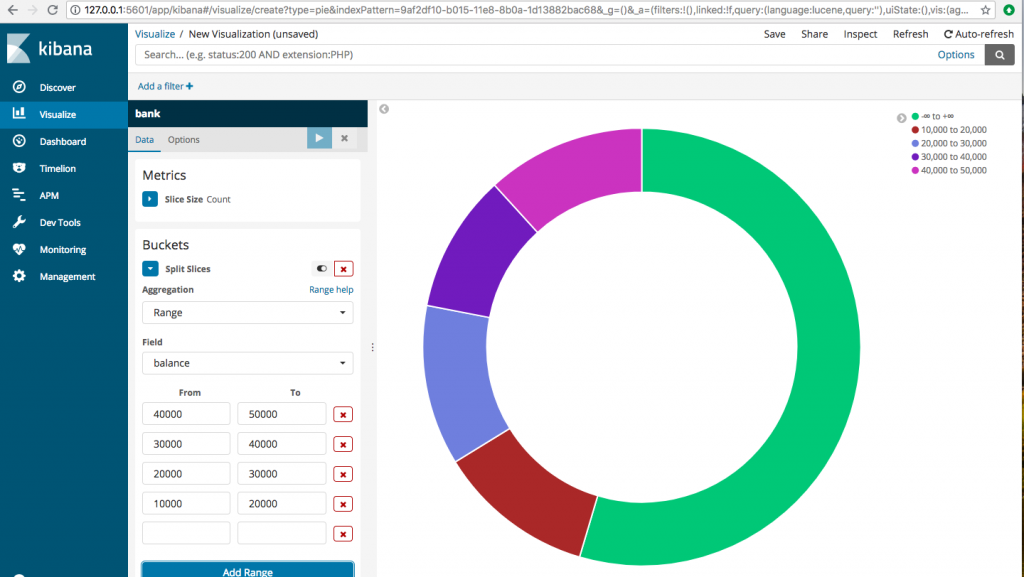Click the blue 20,000 to 30,000 legend dot
This screenshot has height=577, width=1024.
(x=915, y=144)
